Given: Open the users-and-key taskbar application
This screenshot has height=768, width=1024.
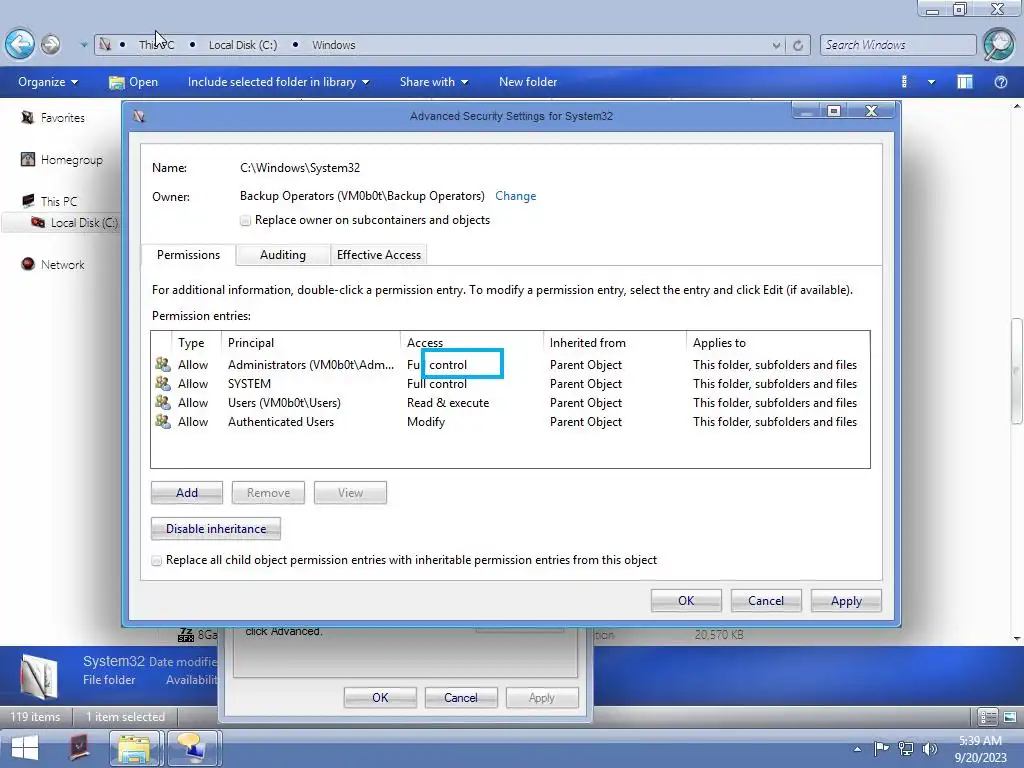Looking at the screenshot, I should coord(193,748).
